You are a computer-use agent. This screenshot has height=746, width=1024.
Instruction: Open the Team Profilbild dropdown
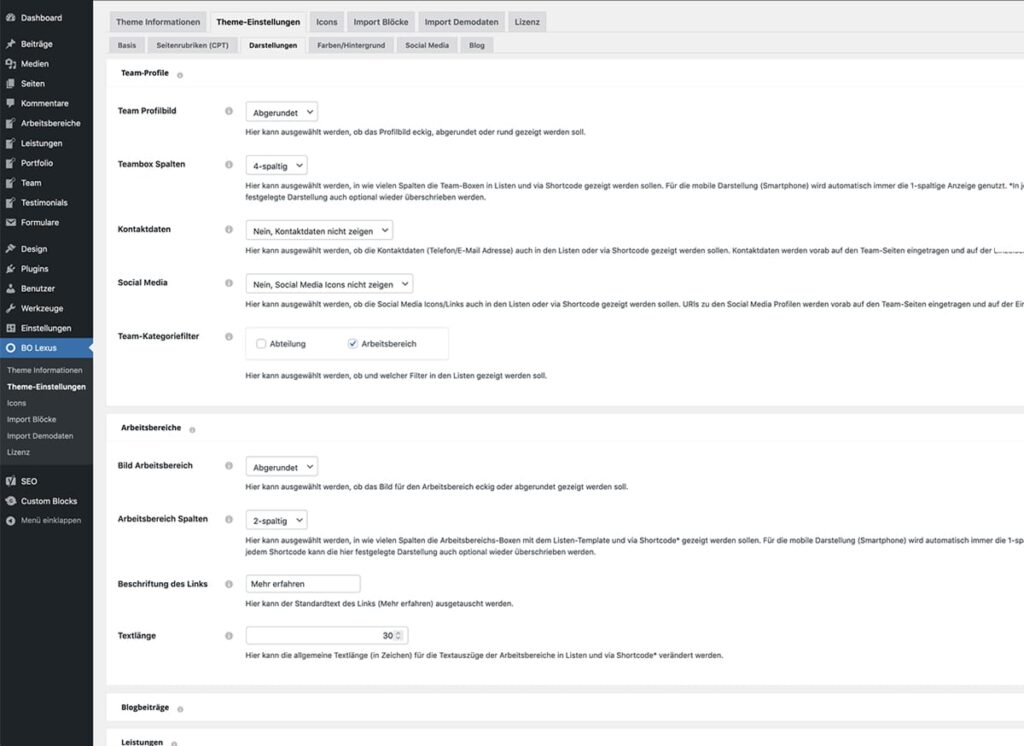[x=282, y=113]
